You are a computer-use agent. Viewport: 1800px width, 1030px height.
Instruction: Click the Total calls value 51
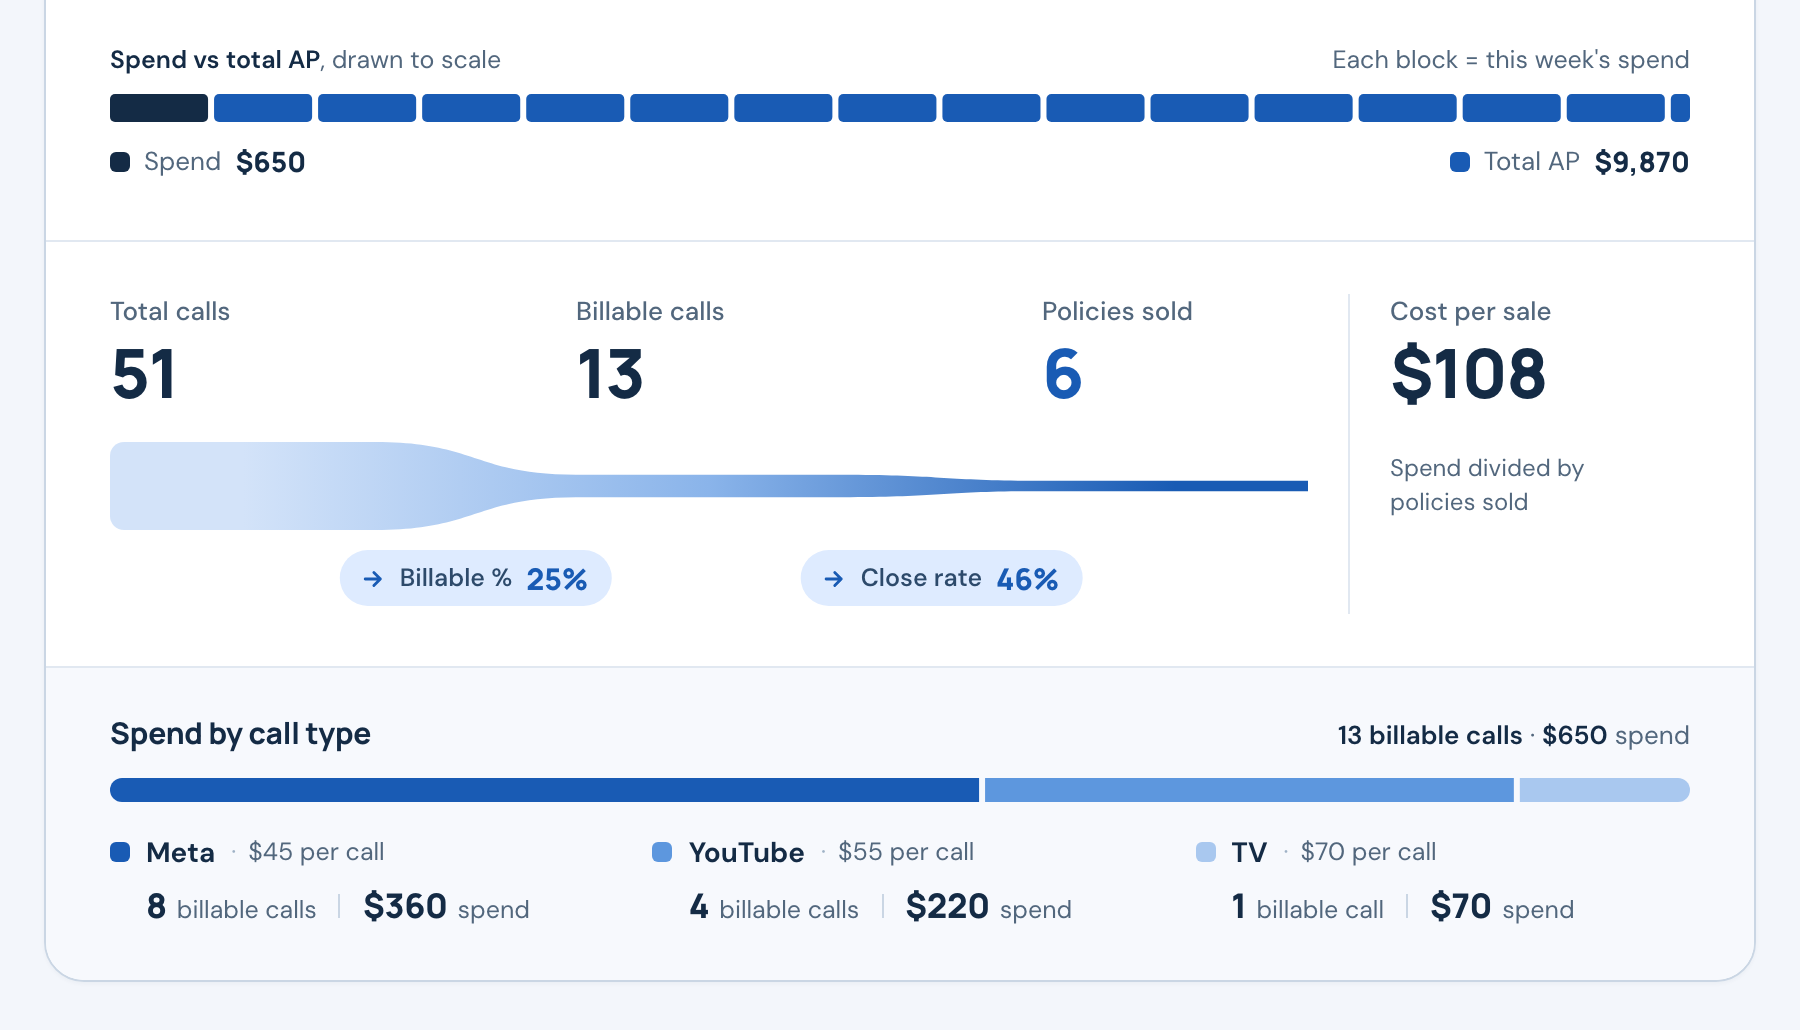(144, 375)
